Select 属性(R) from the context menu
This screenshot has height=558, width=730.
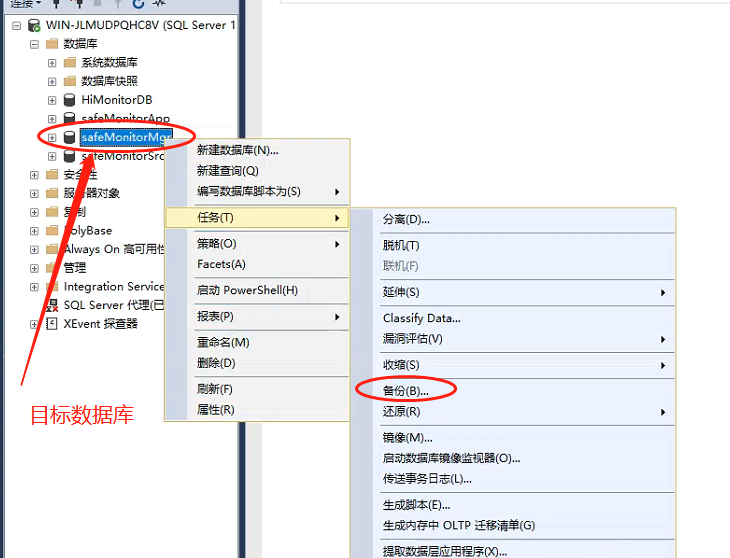point(215,409)
